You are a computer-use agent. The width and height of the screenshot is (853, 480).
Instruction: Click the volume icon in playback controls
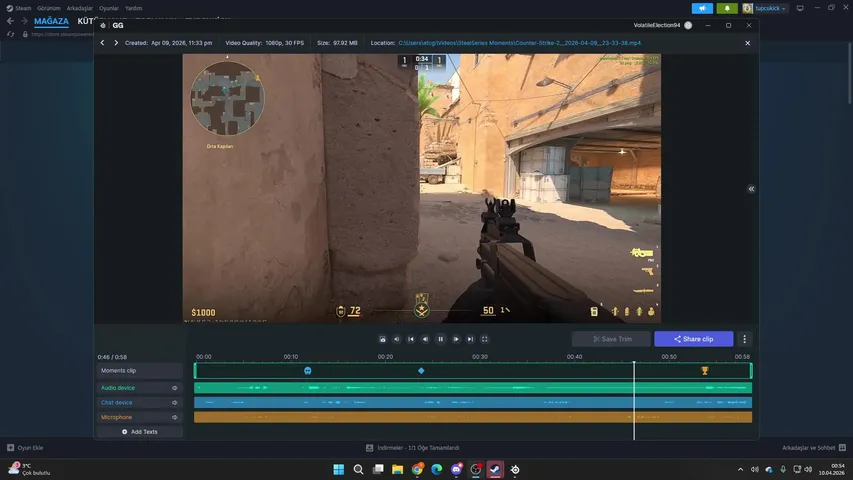(x=397, y=339)
